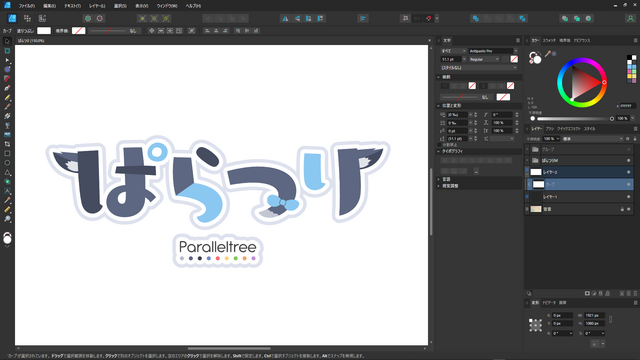Click the Flip Vertical toolbar icon
This screenshot has width=640, height=360.
[x=297, y=18]
